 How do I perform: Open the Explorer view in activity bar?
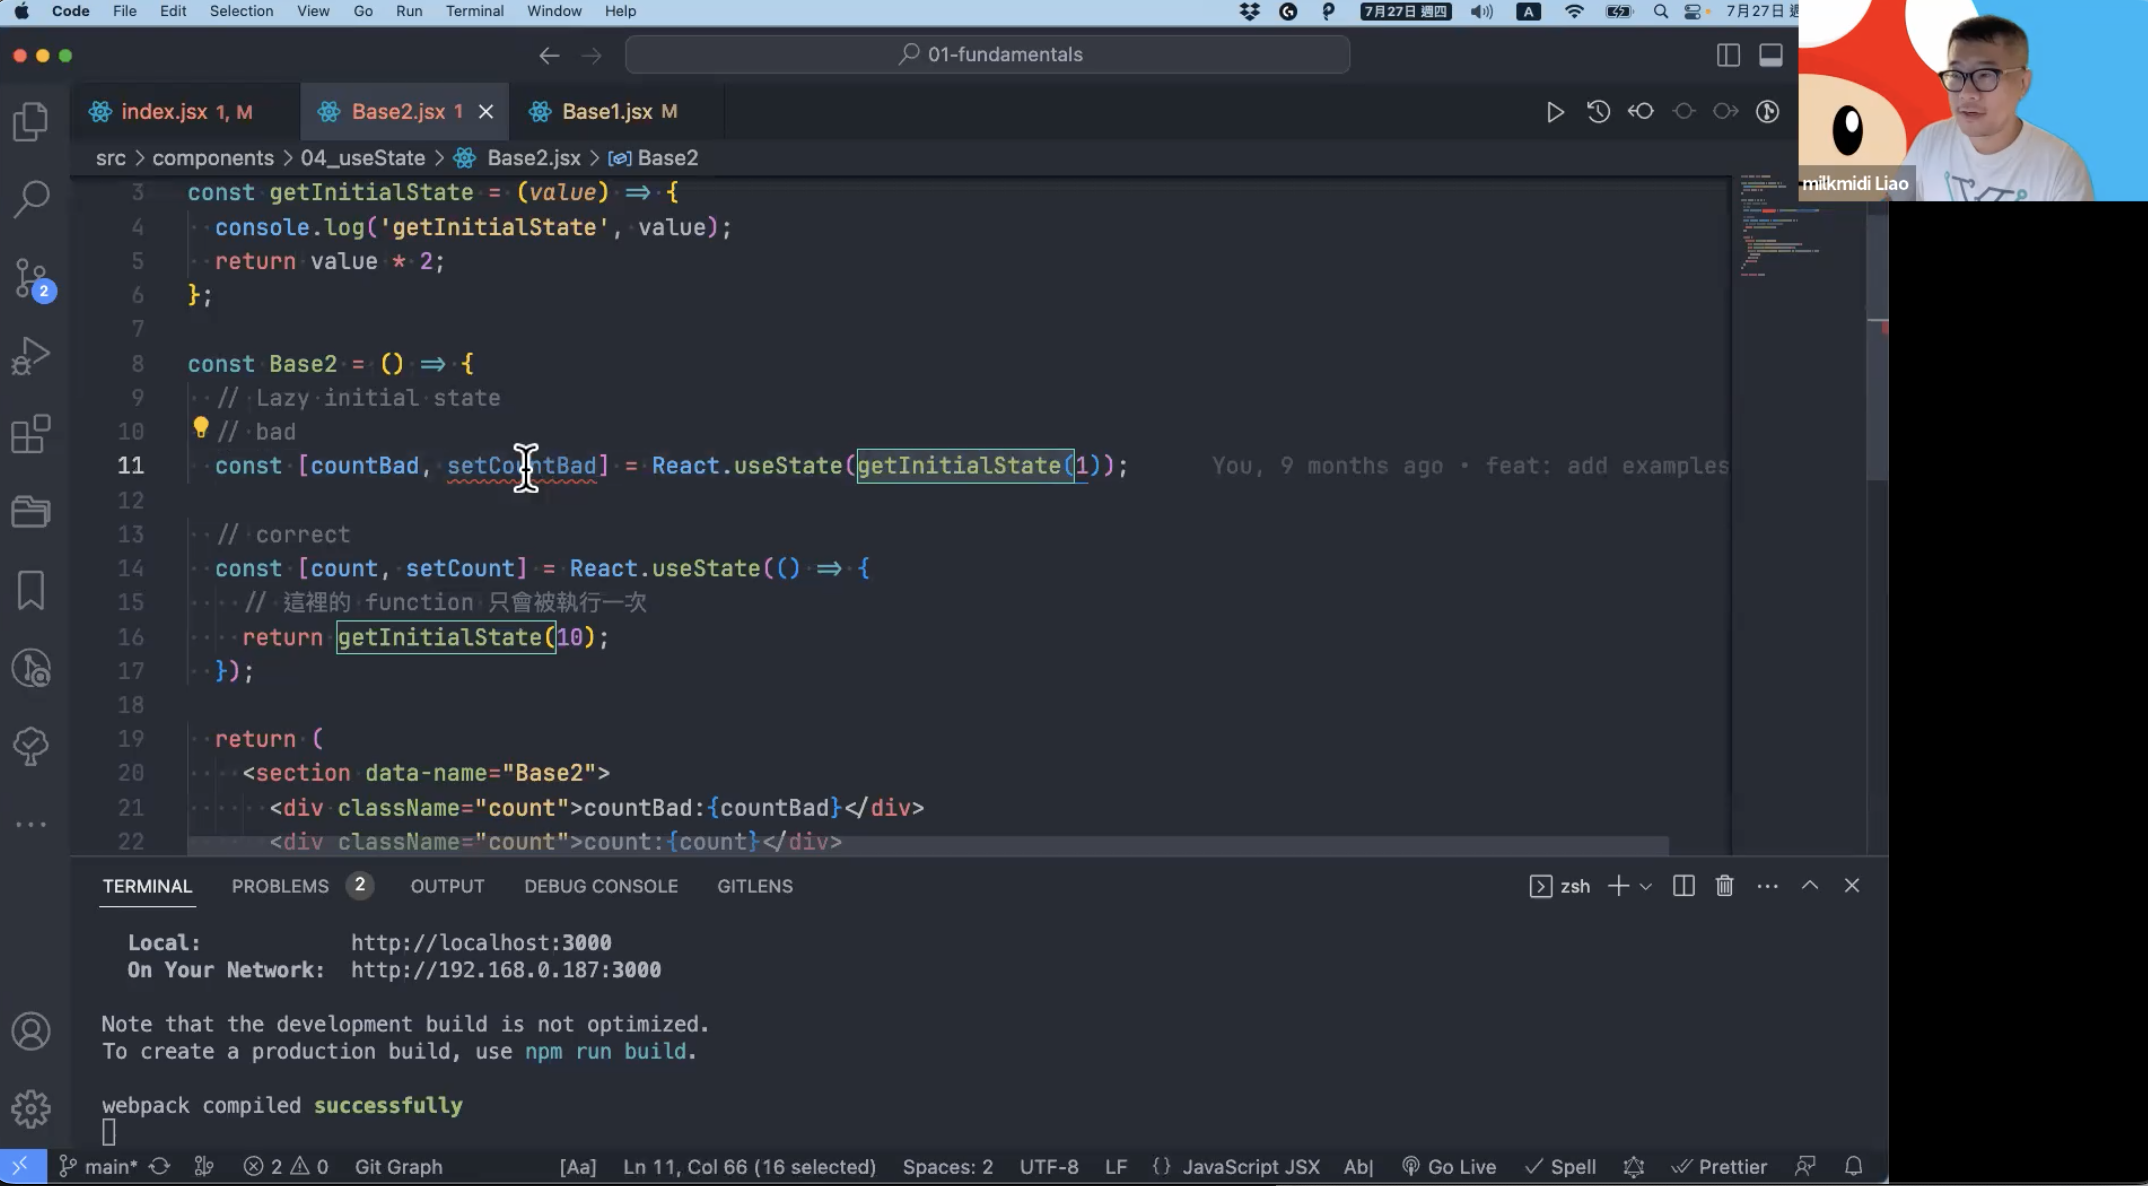point(31,121)
